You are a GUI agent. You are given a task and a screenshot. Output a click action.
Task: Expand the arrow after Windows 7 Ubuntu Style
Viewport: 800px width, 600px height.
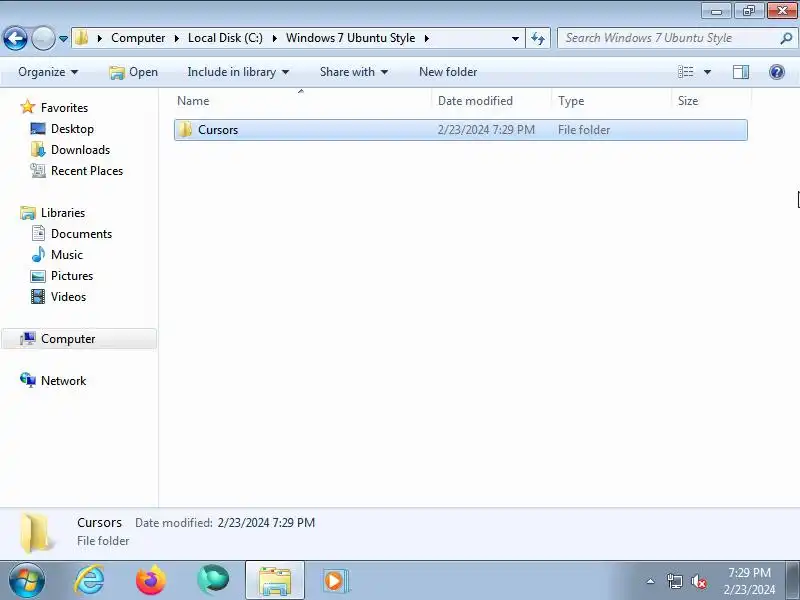point(427,38)
